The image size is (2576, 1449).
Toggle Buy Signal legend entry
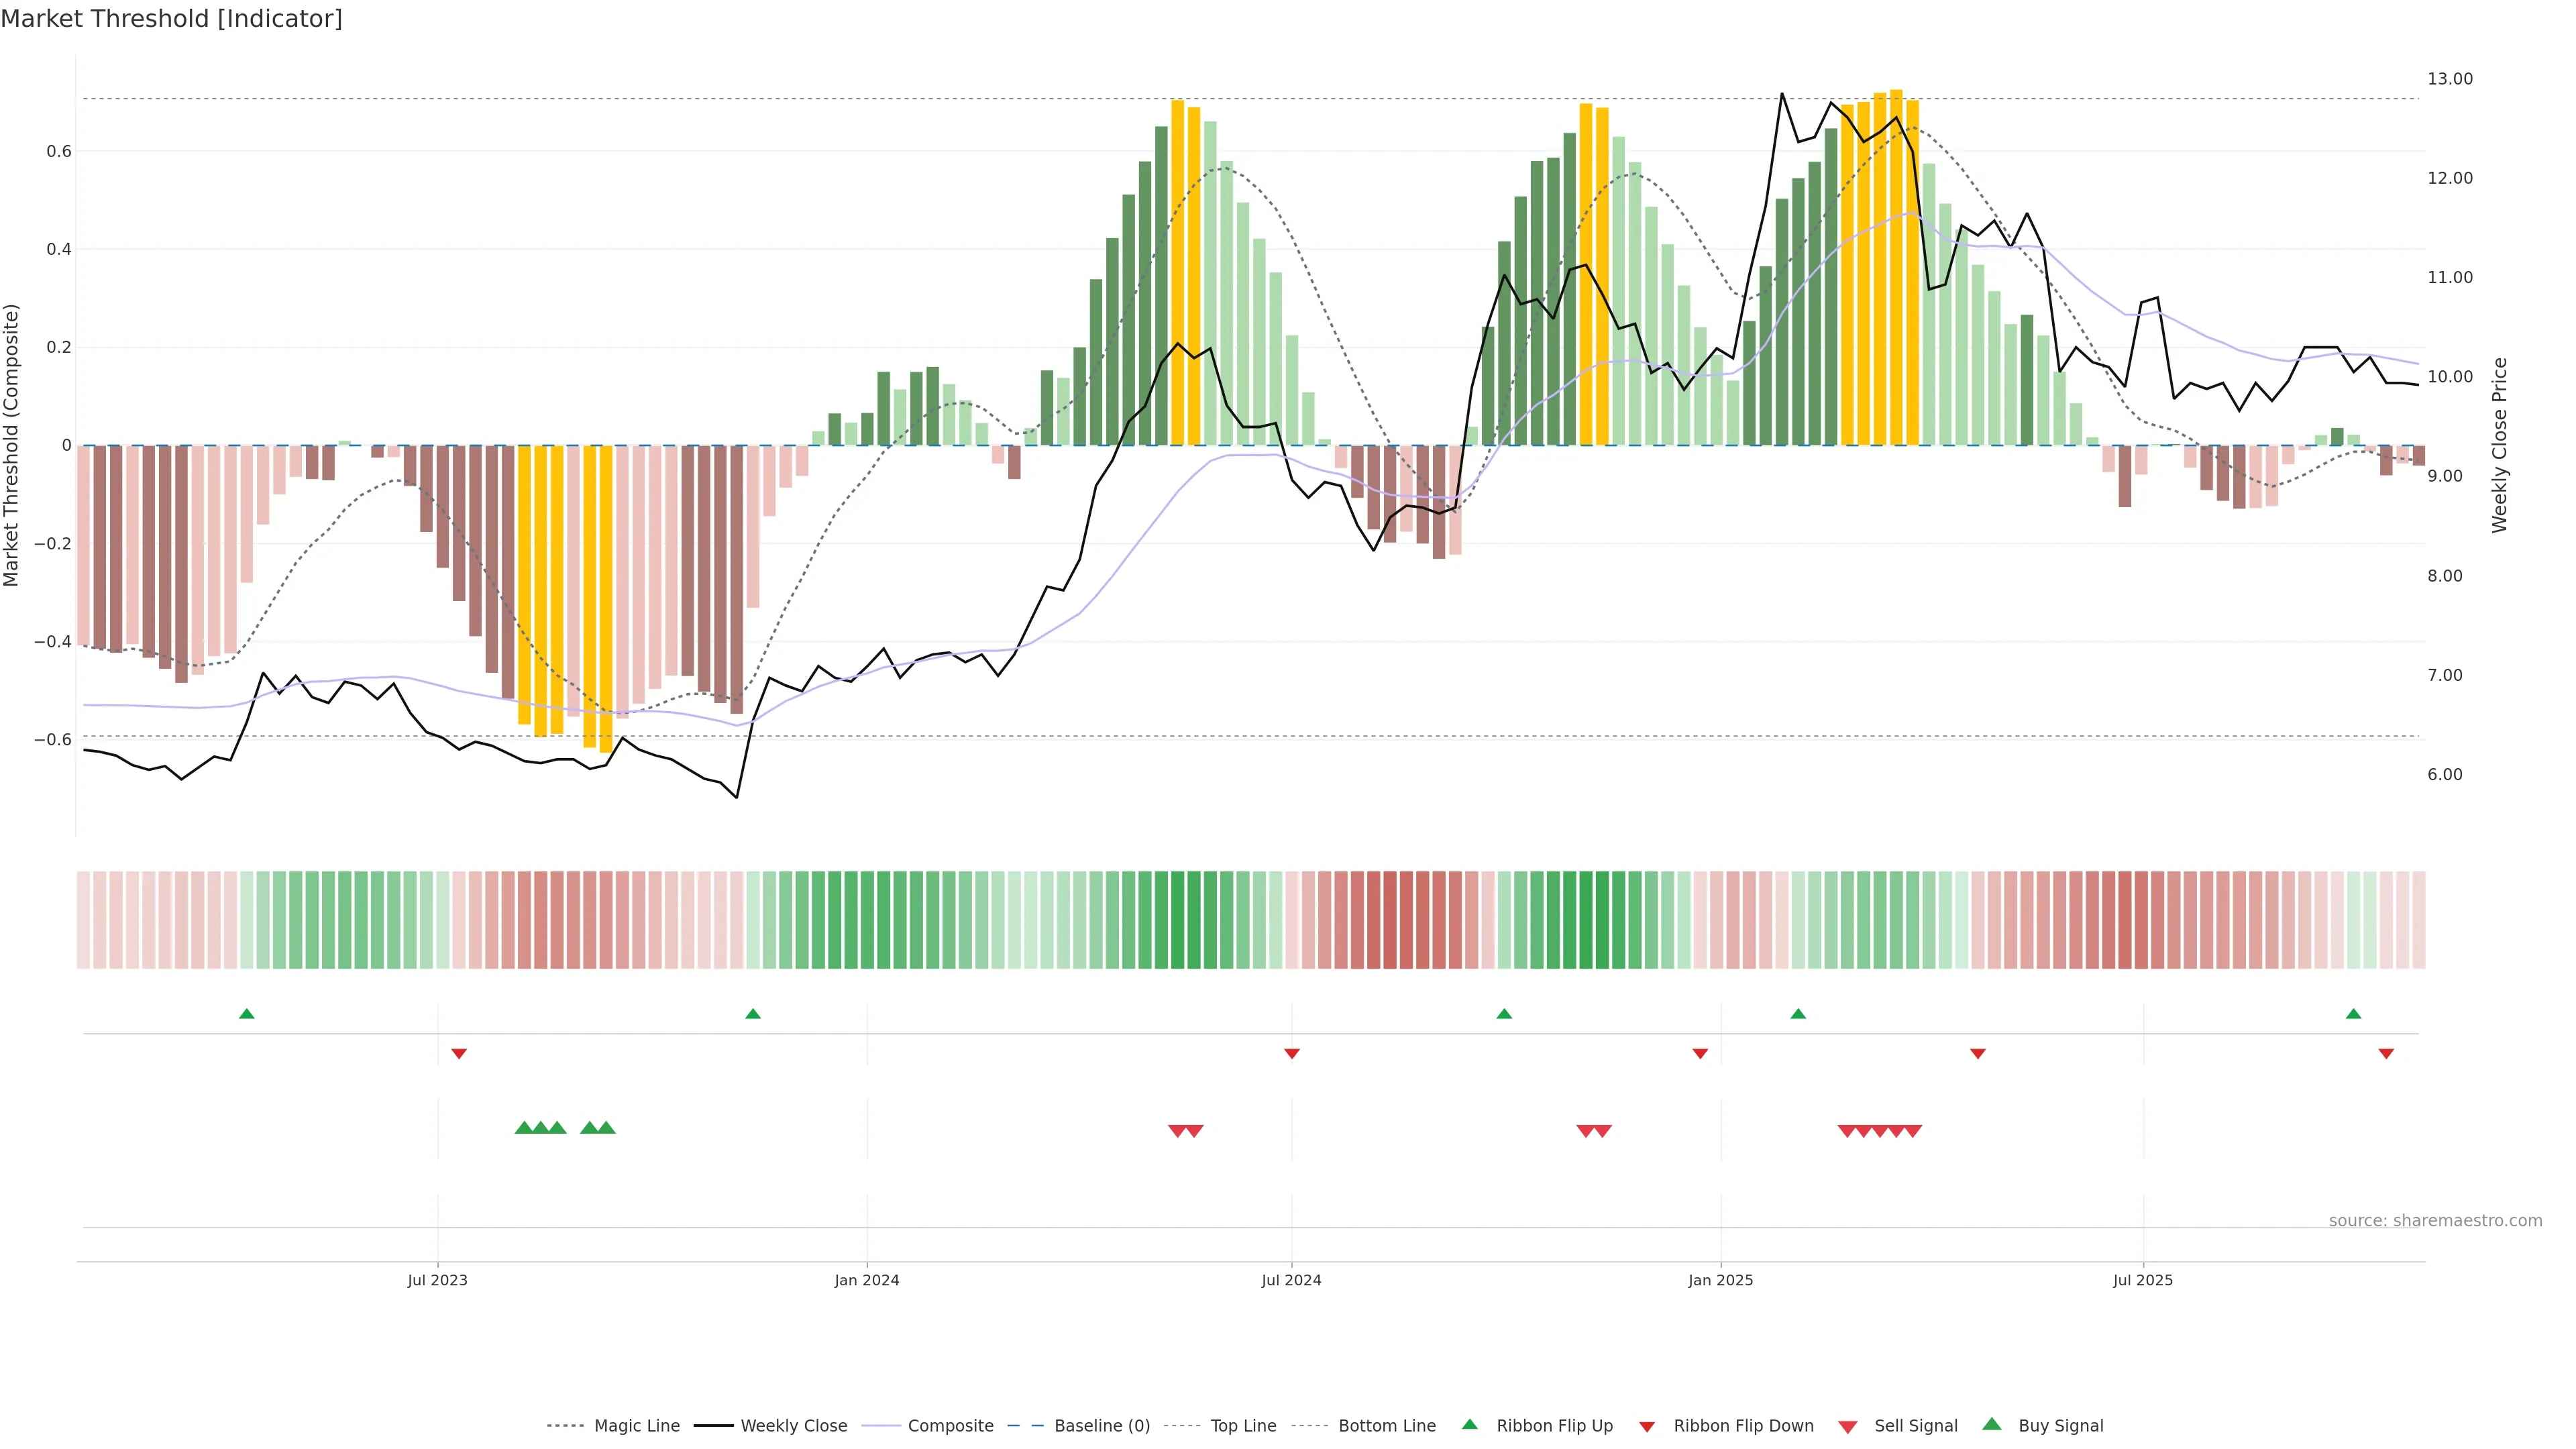tap(2060, 1426)
